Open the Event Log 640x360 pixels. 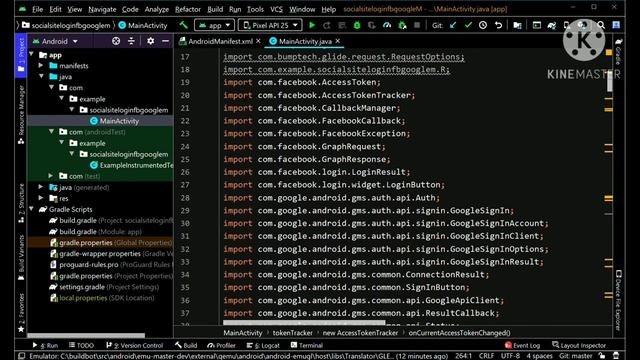522,345
